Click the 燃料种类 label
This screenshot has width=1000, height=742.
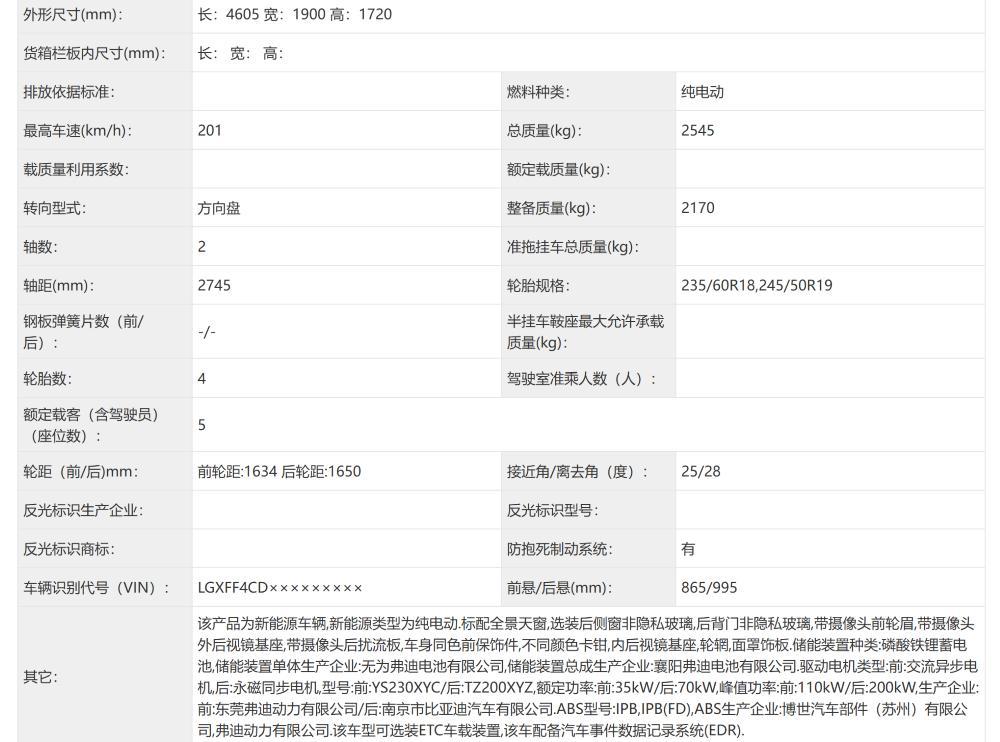tap(538, 92)
